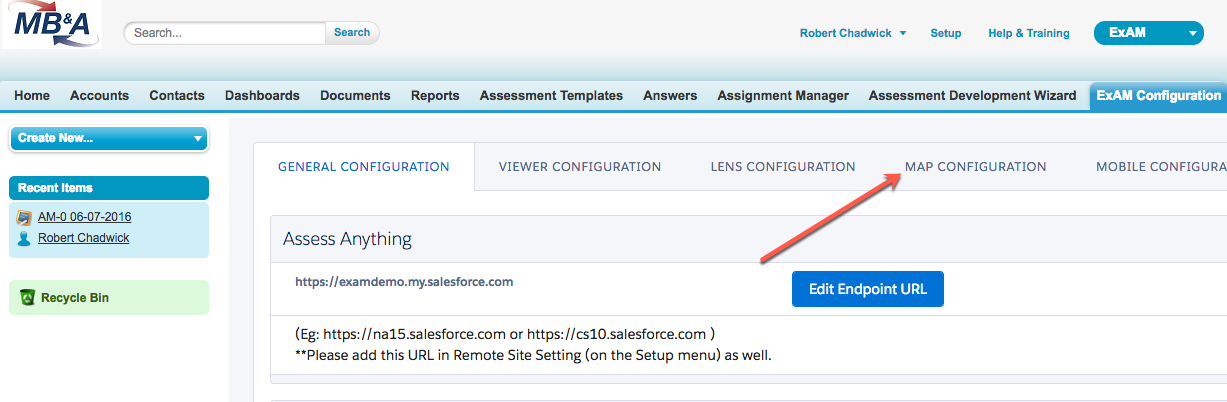Switch to Lens Configuration tab
Viewport: 1227px width, 402px height.
(x=783, y=167)
